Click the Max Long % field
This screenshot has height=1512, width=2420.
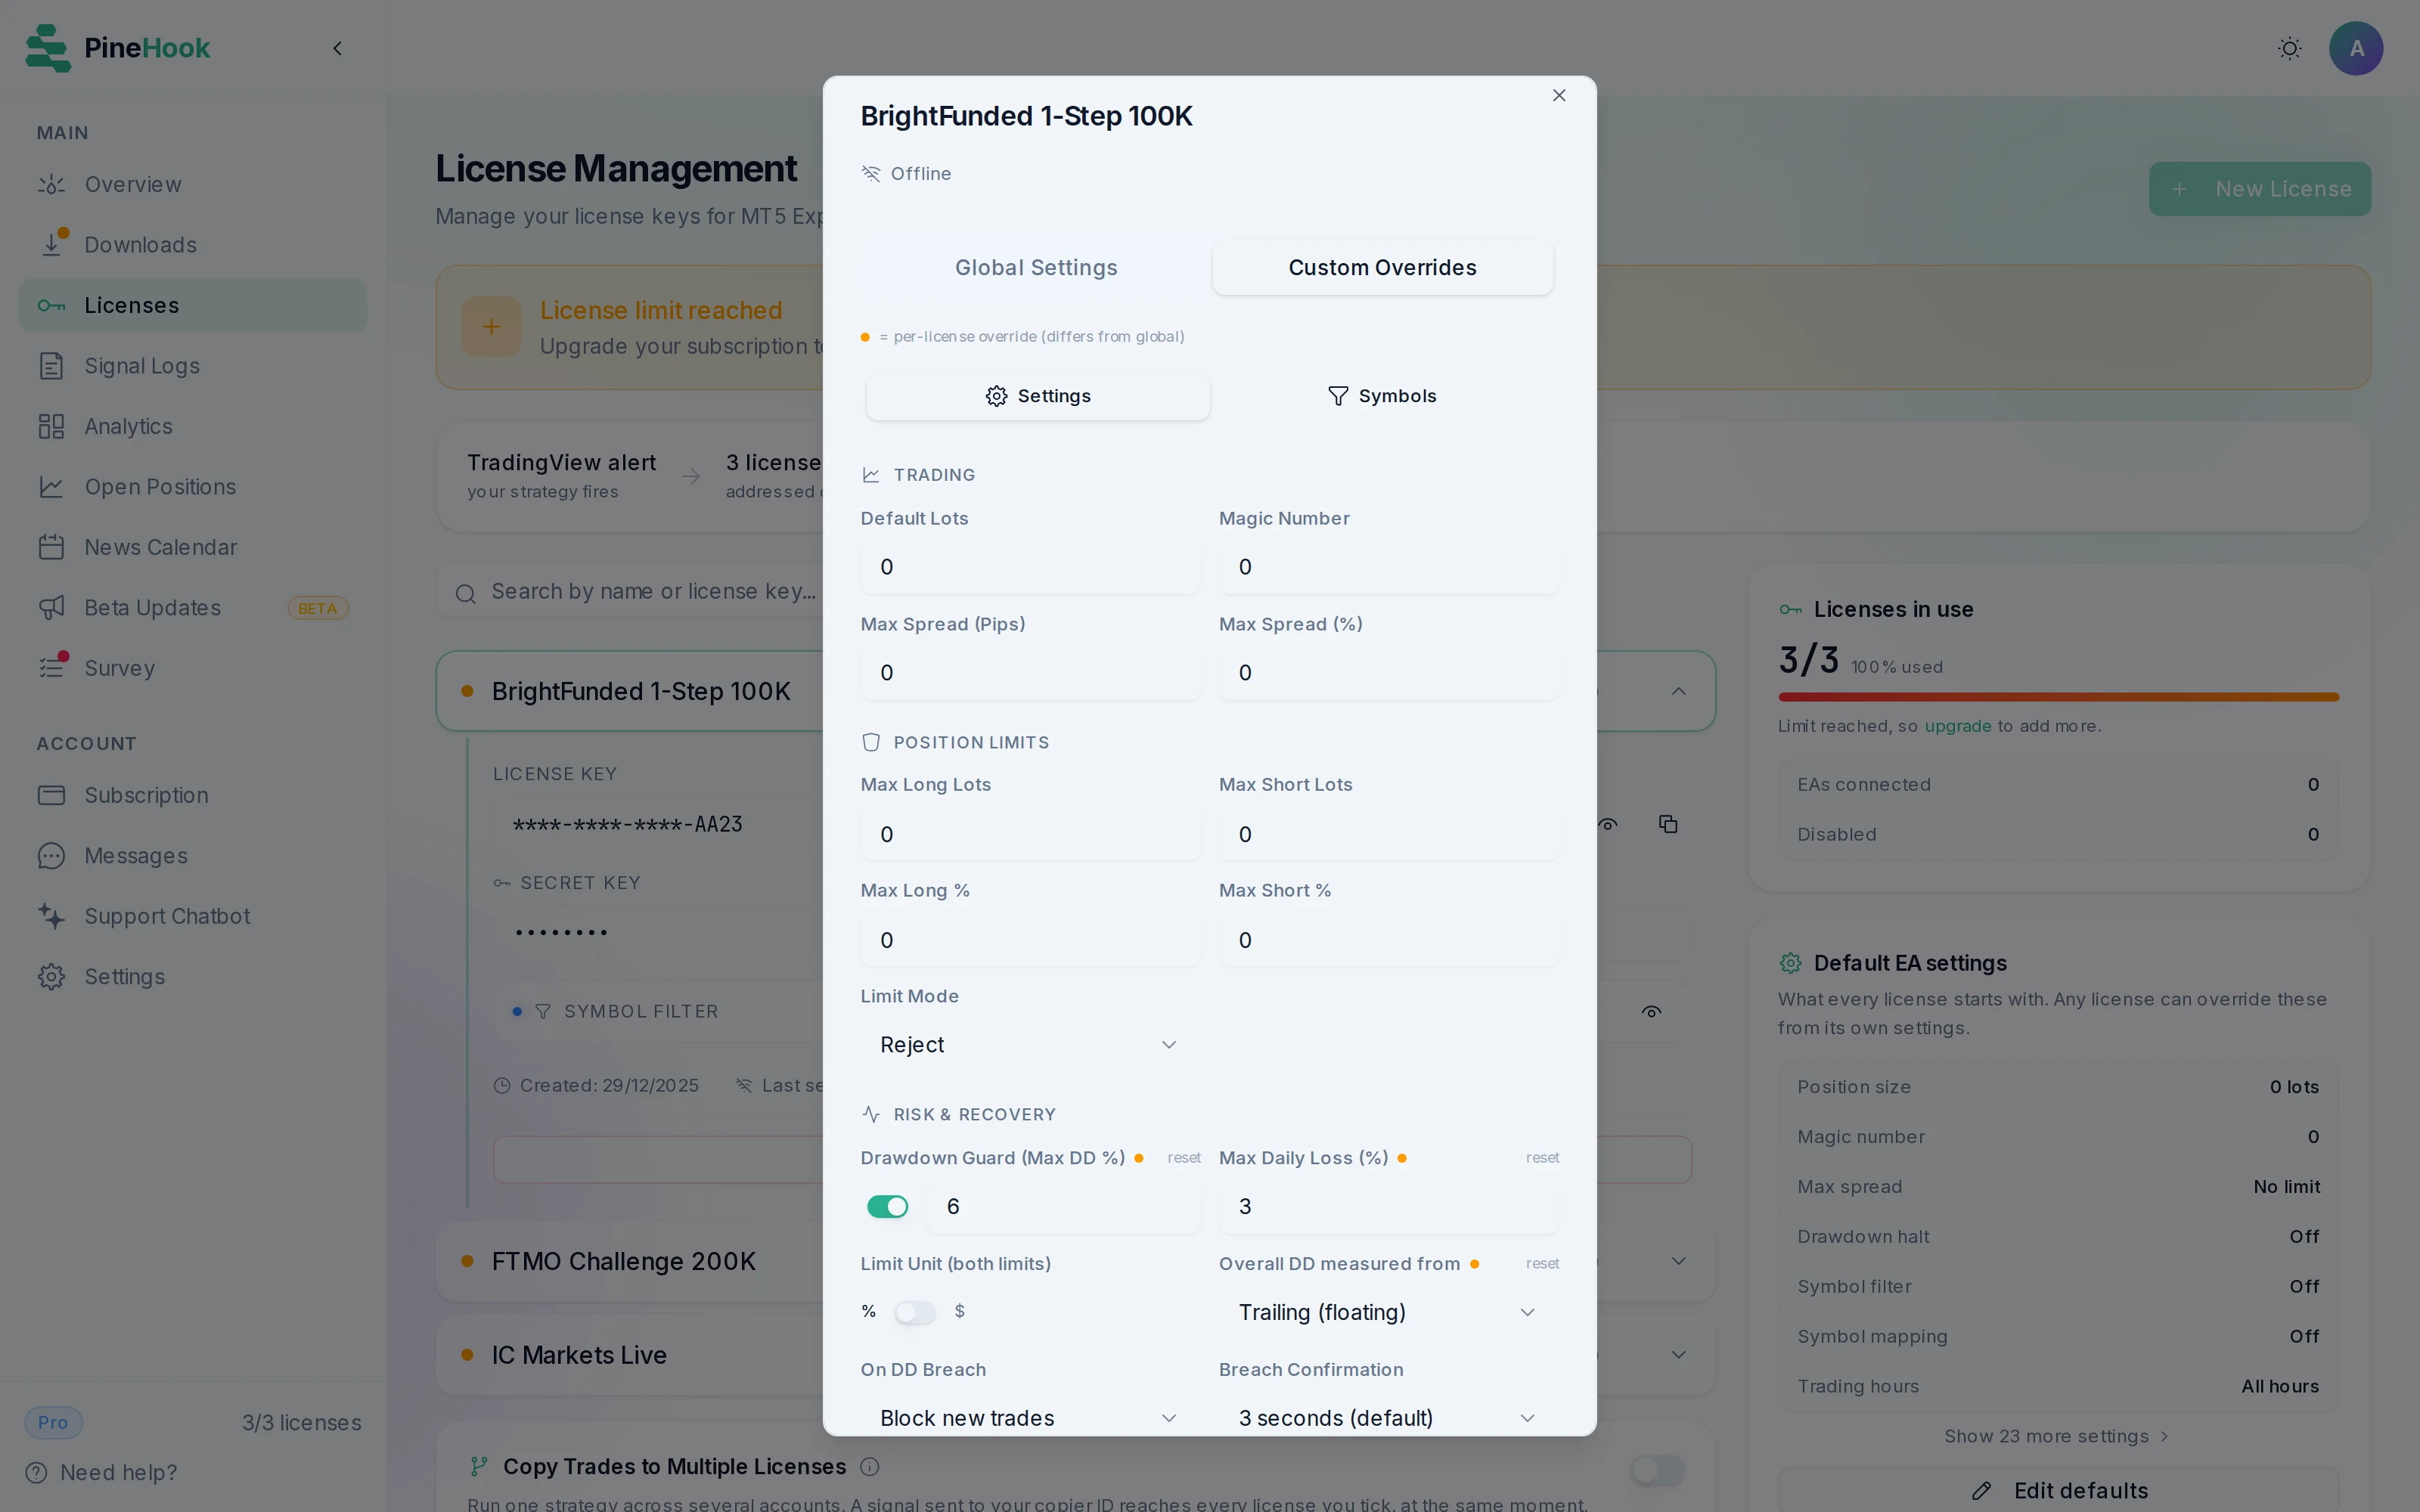1030,940
